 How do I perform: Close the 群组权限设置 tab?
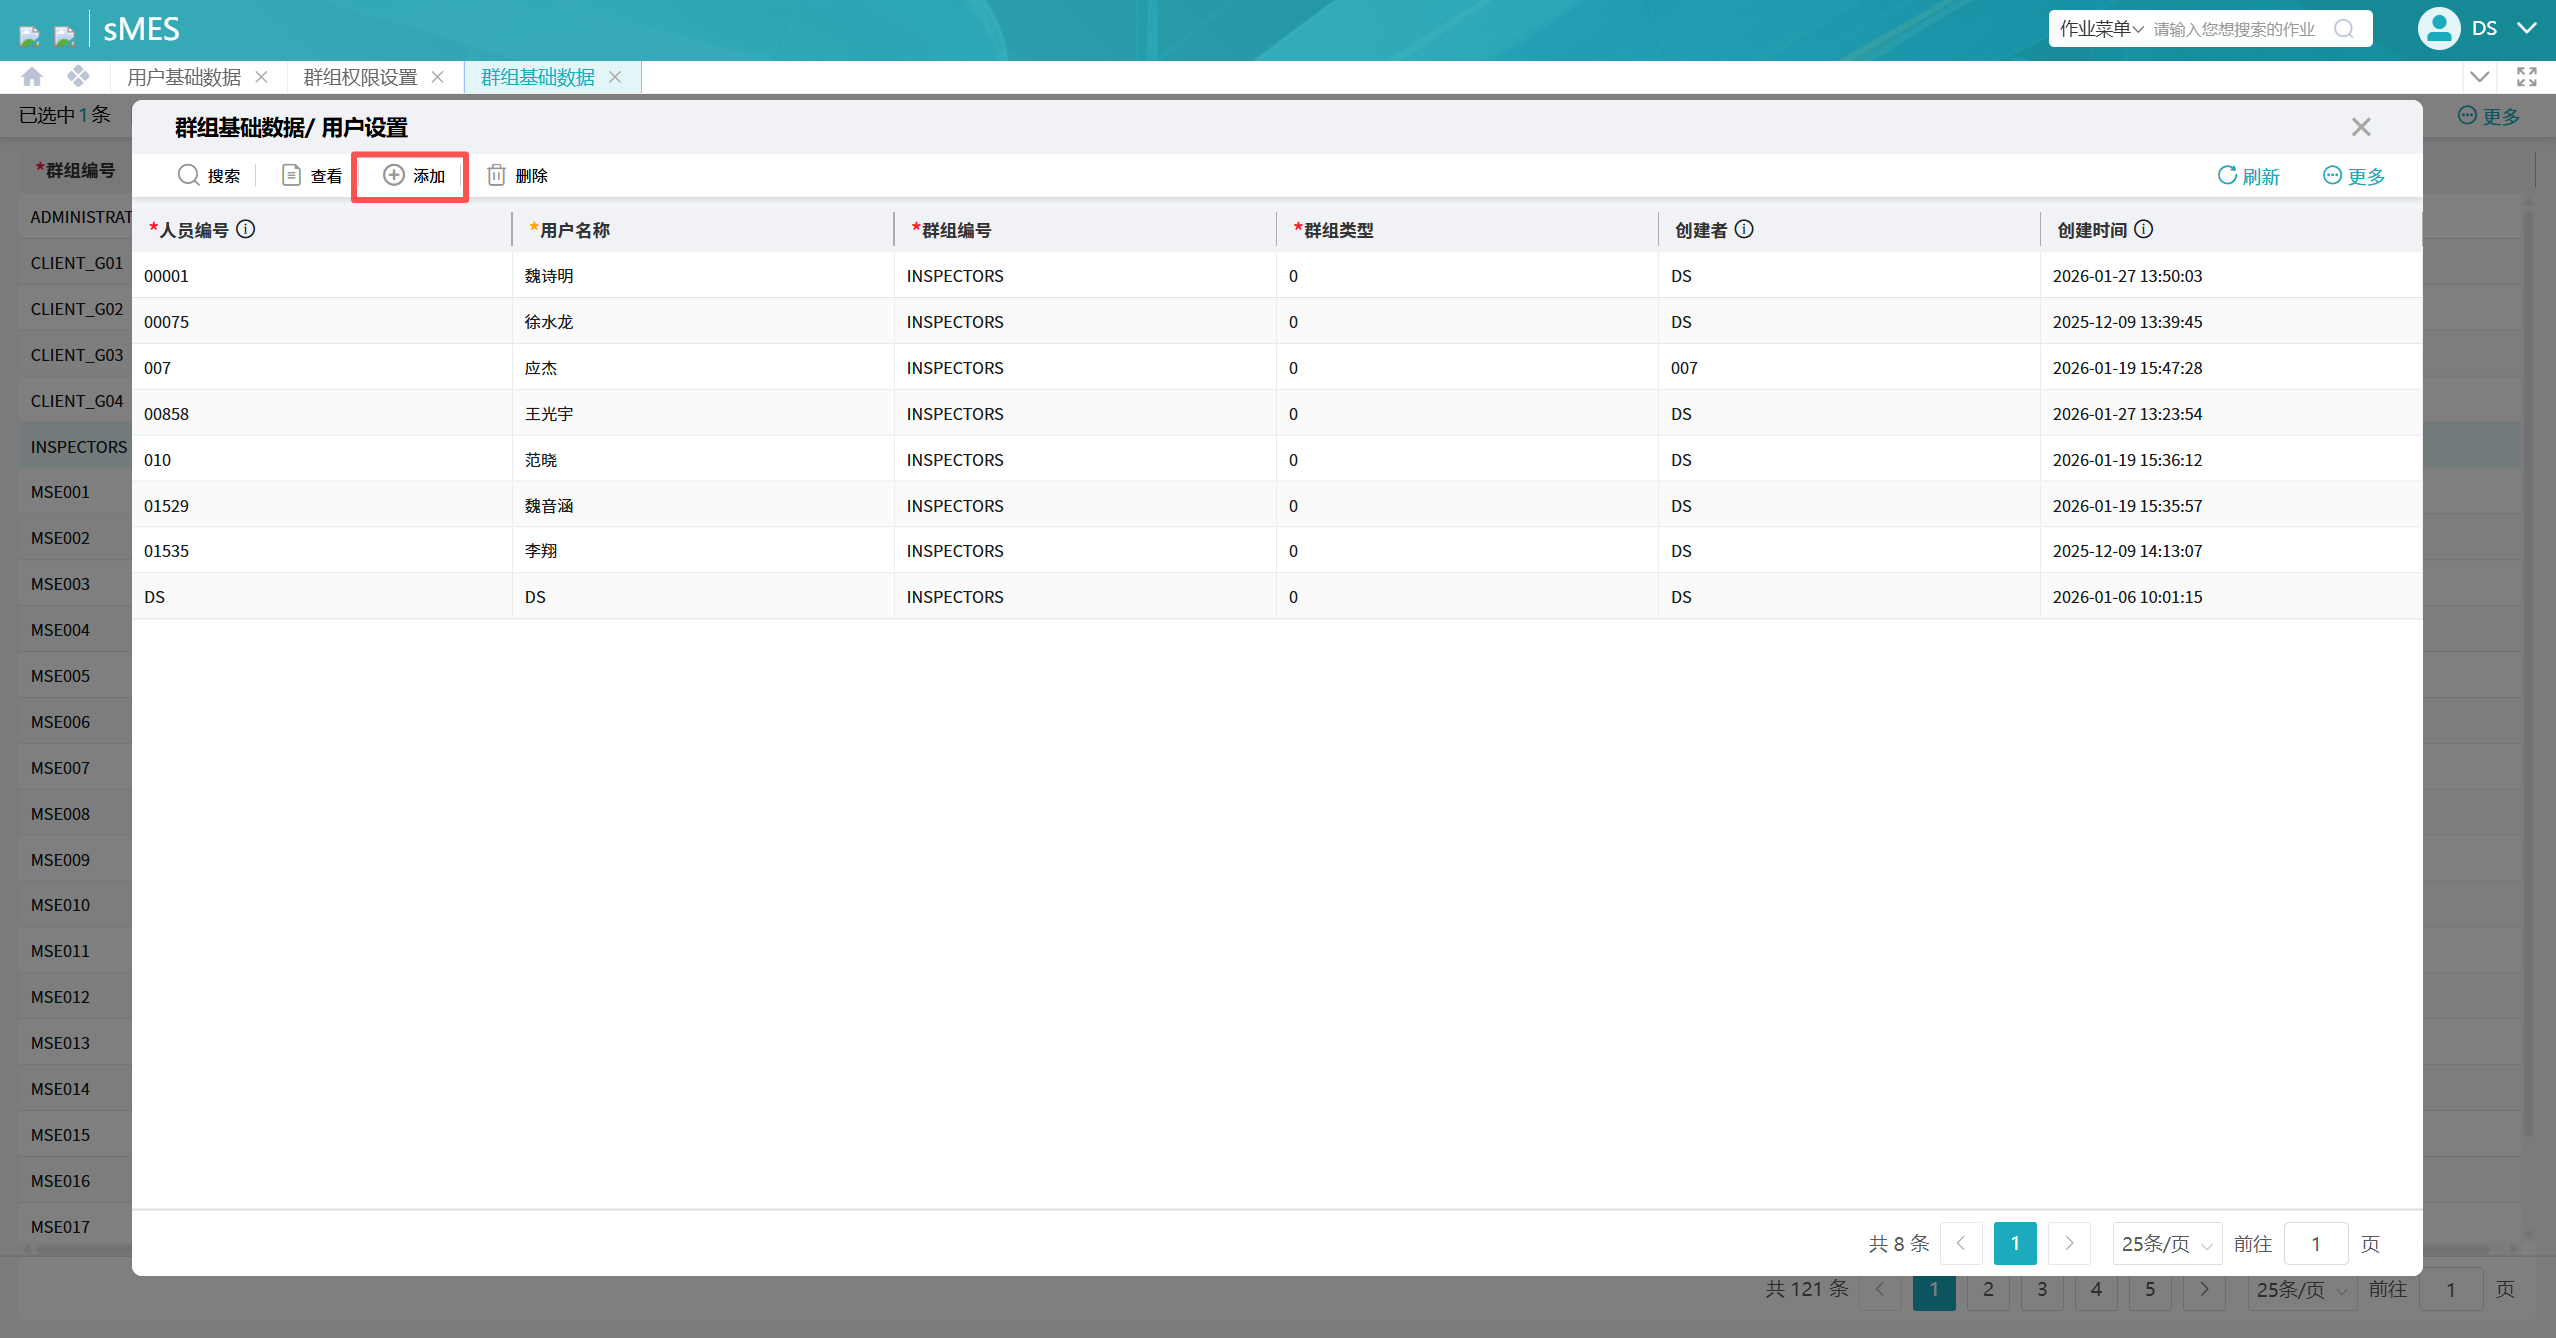[437, 77]
